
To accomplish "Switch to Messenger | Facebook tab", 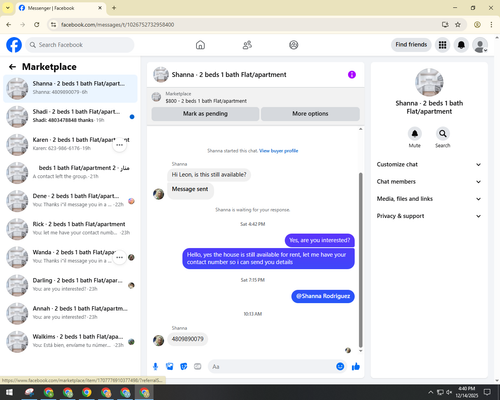I will tap(61, 8).
